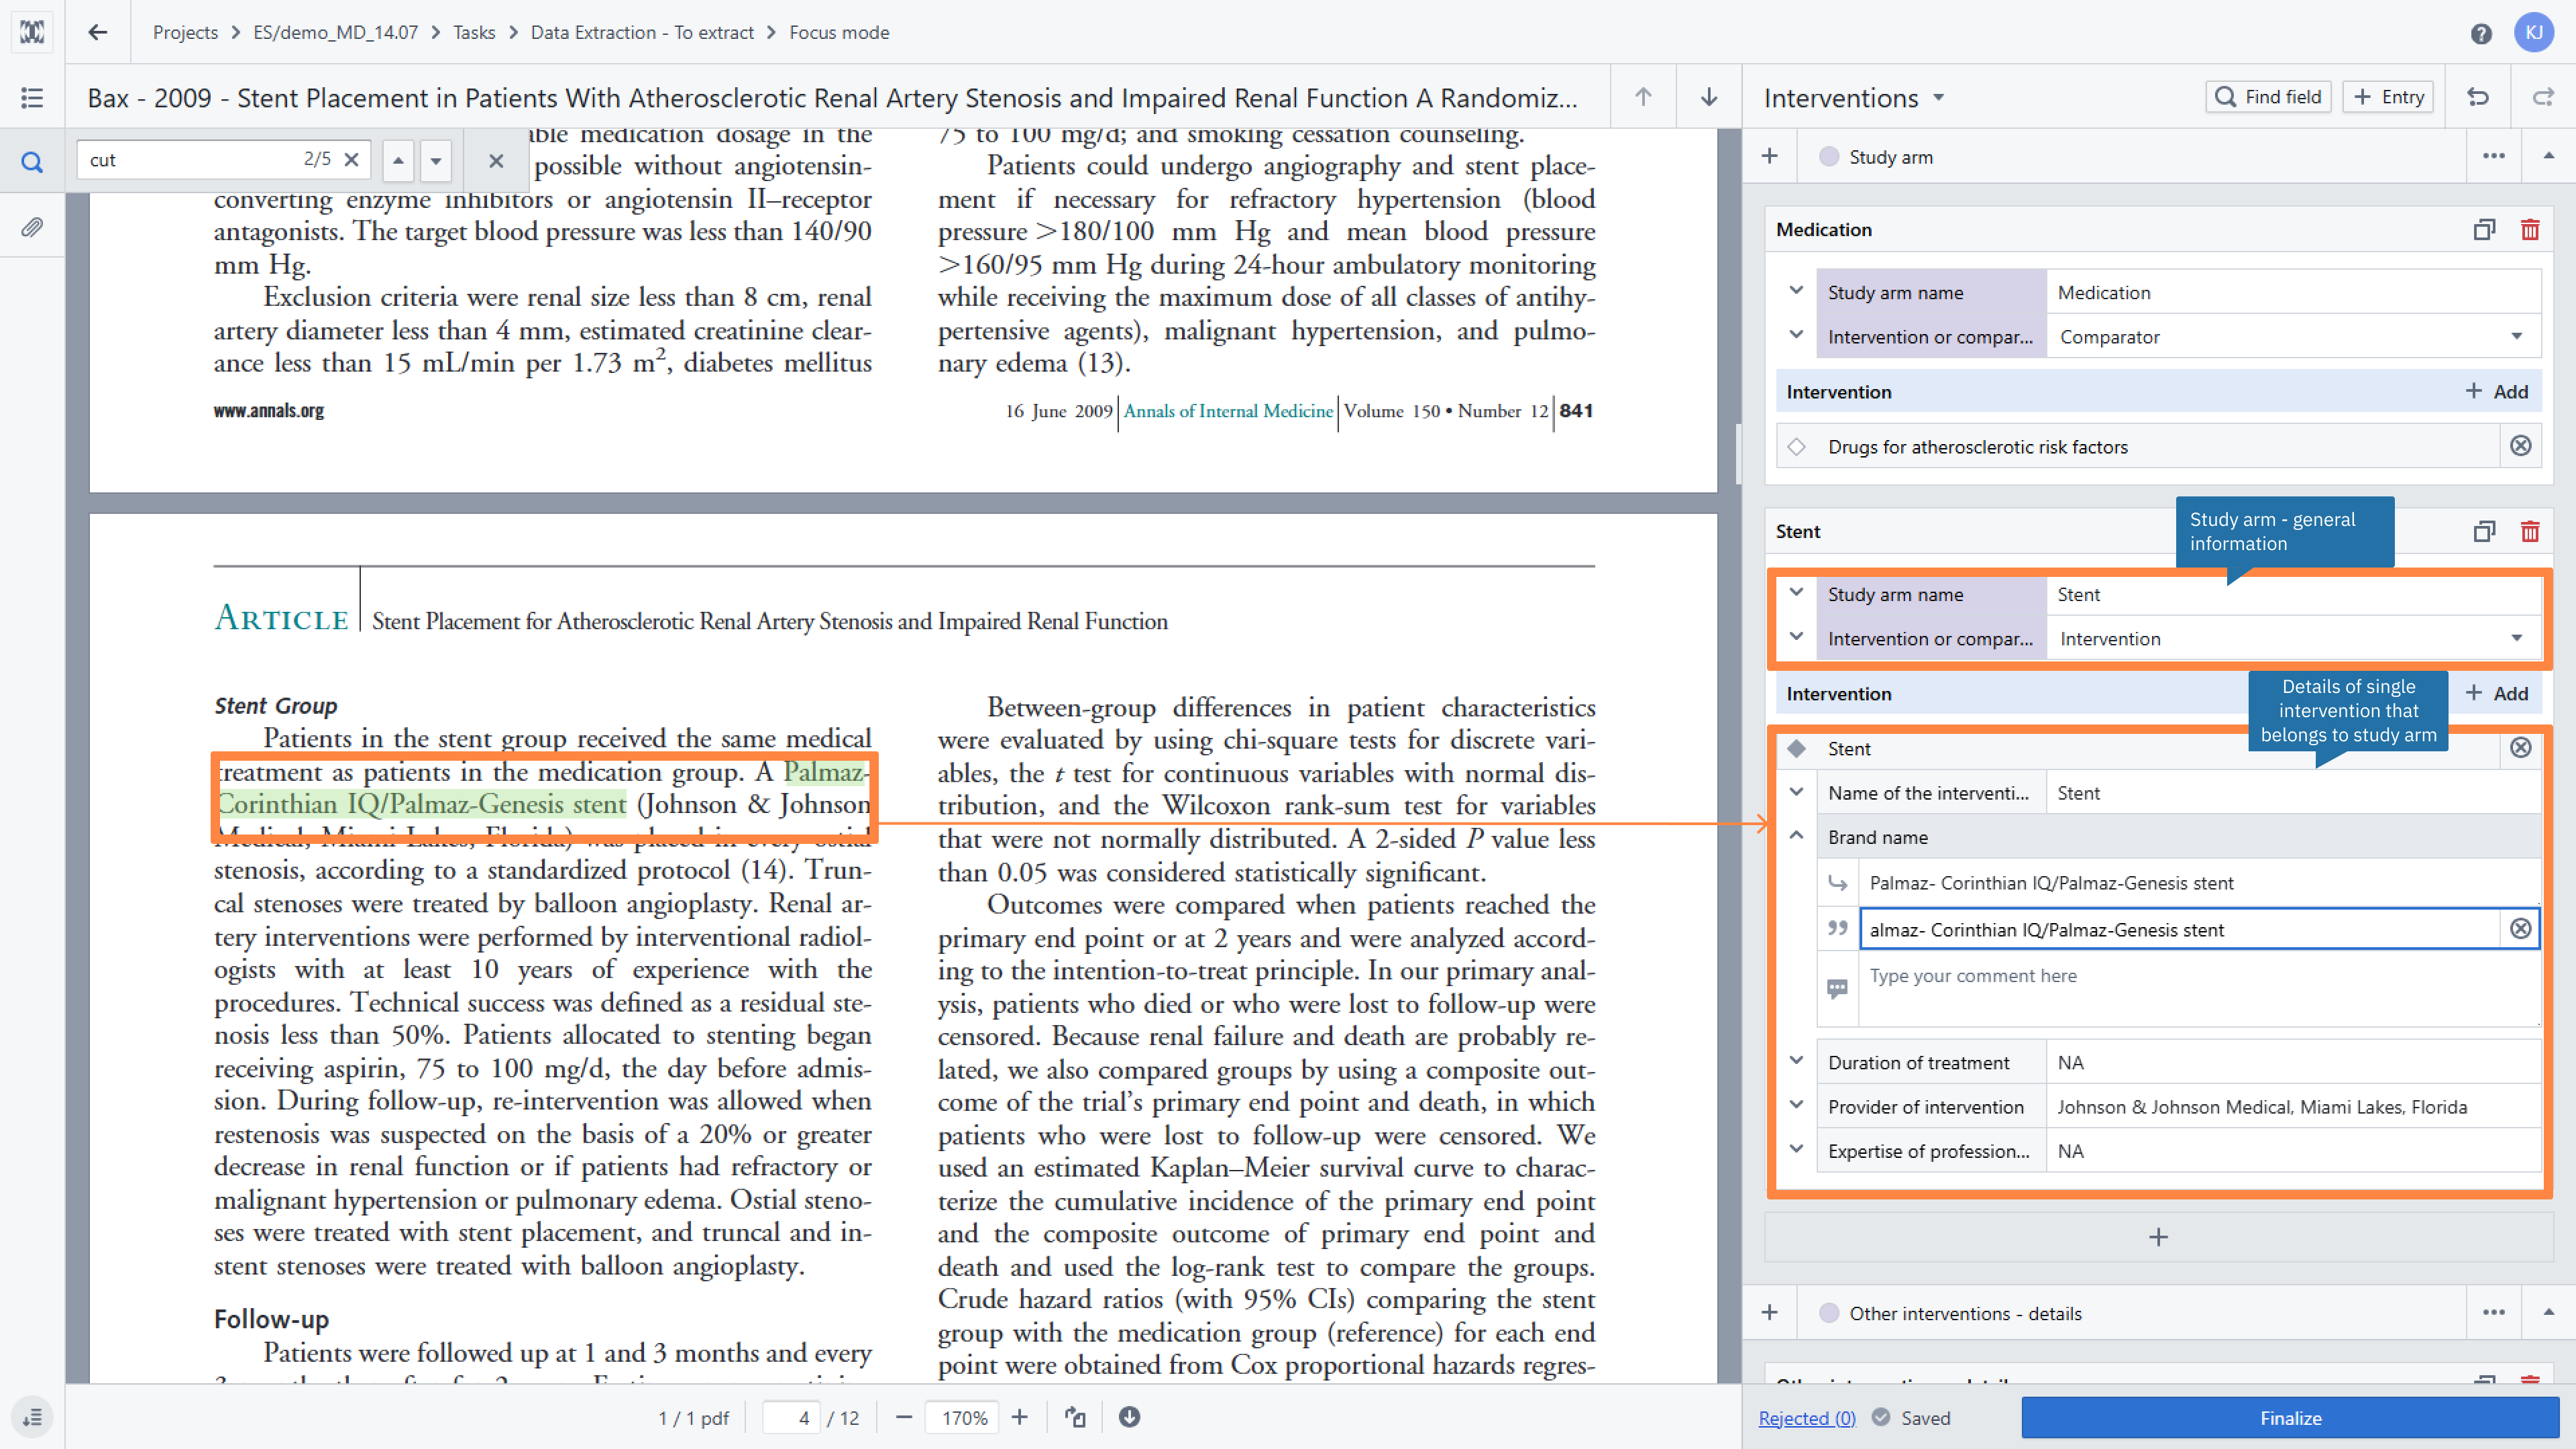Image resolution: width=2576 pixels, height=1449 pixels.
Task: Duplicate the Medication study arm entry
Action: tap(2484, 230)
